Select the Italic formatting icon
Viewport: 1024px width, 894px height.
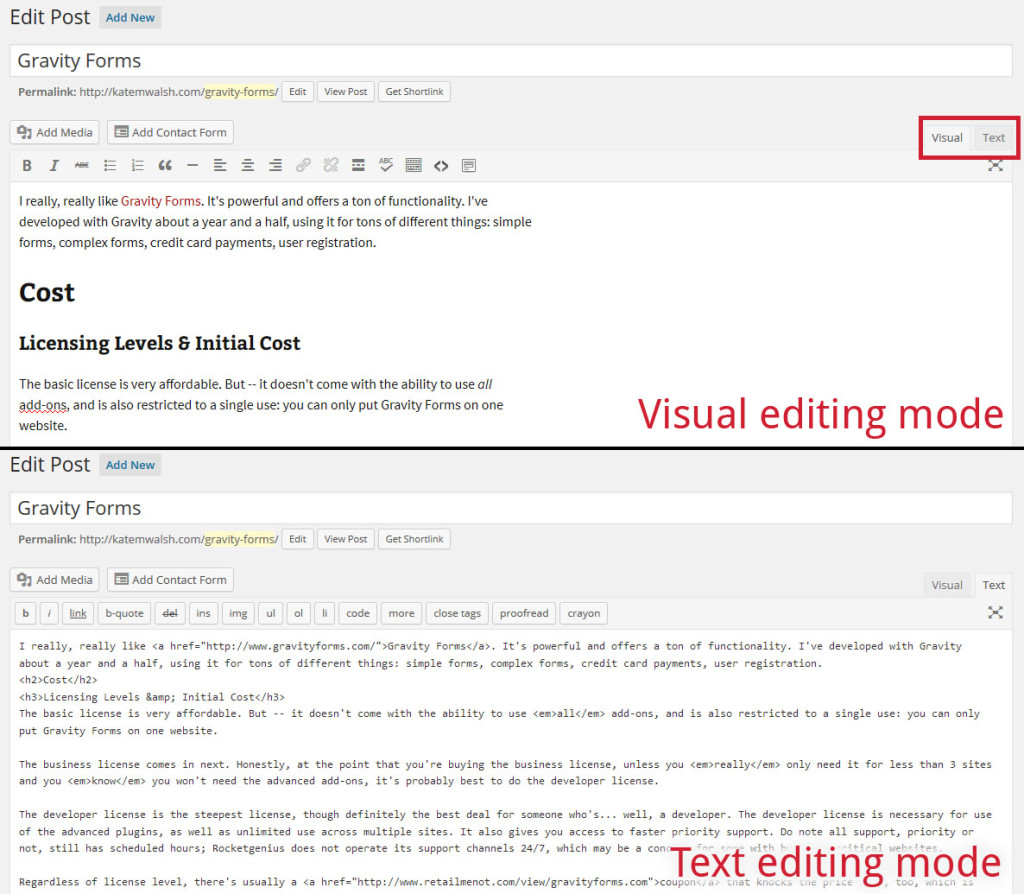point(54,165)
